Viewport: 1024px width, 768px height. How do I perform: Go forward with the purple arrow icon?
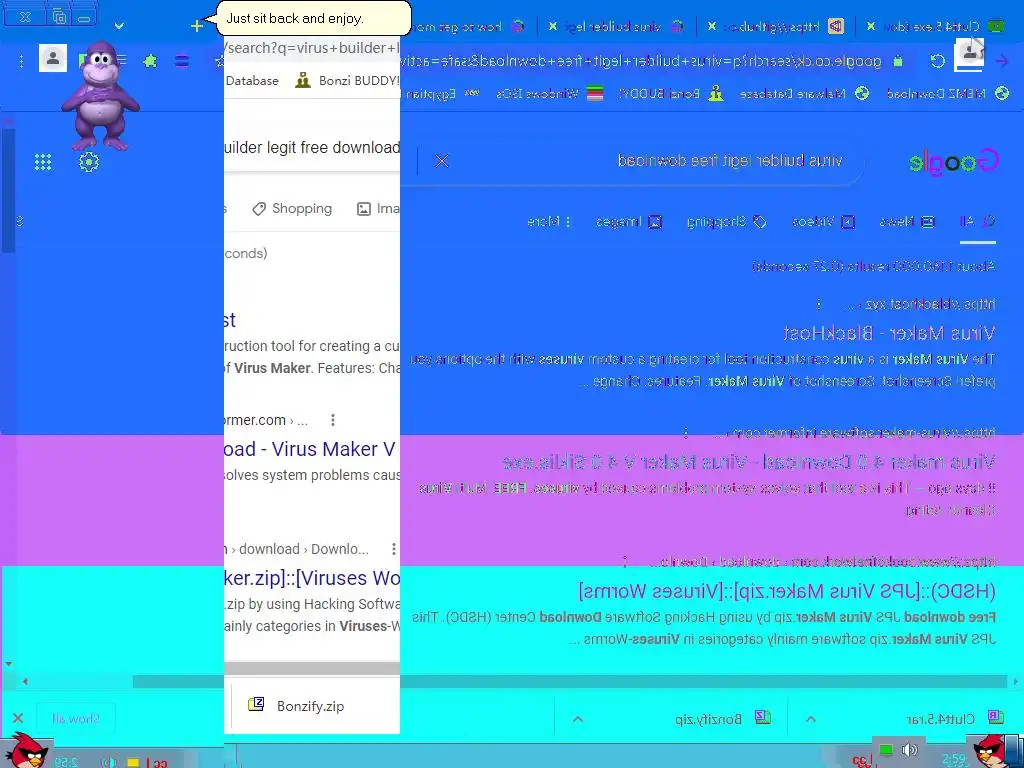tap(1001, 61)
